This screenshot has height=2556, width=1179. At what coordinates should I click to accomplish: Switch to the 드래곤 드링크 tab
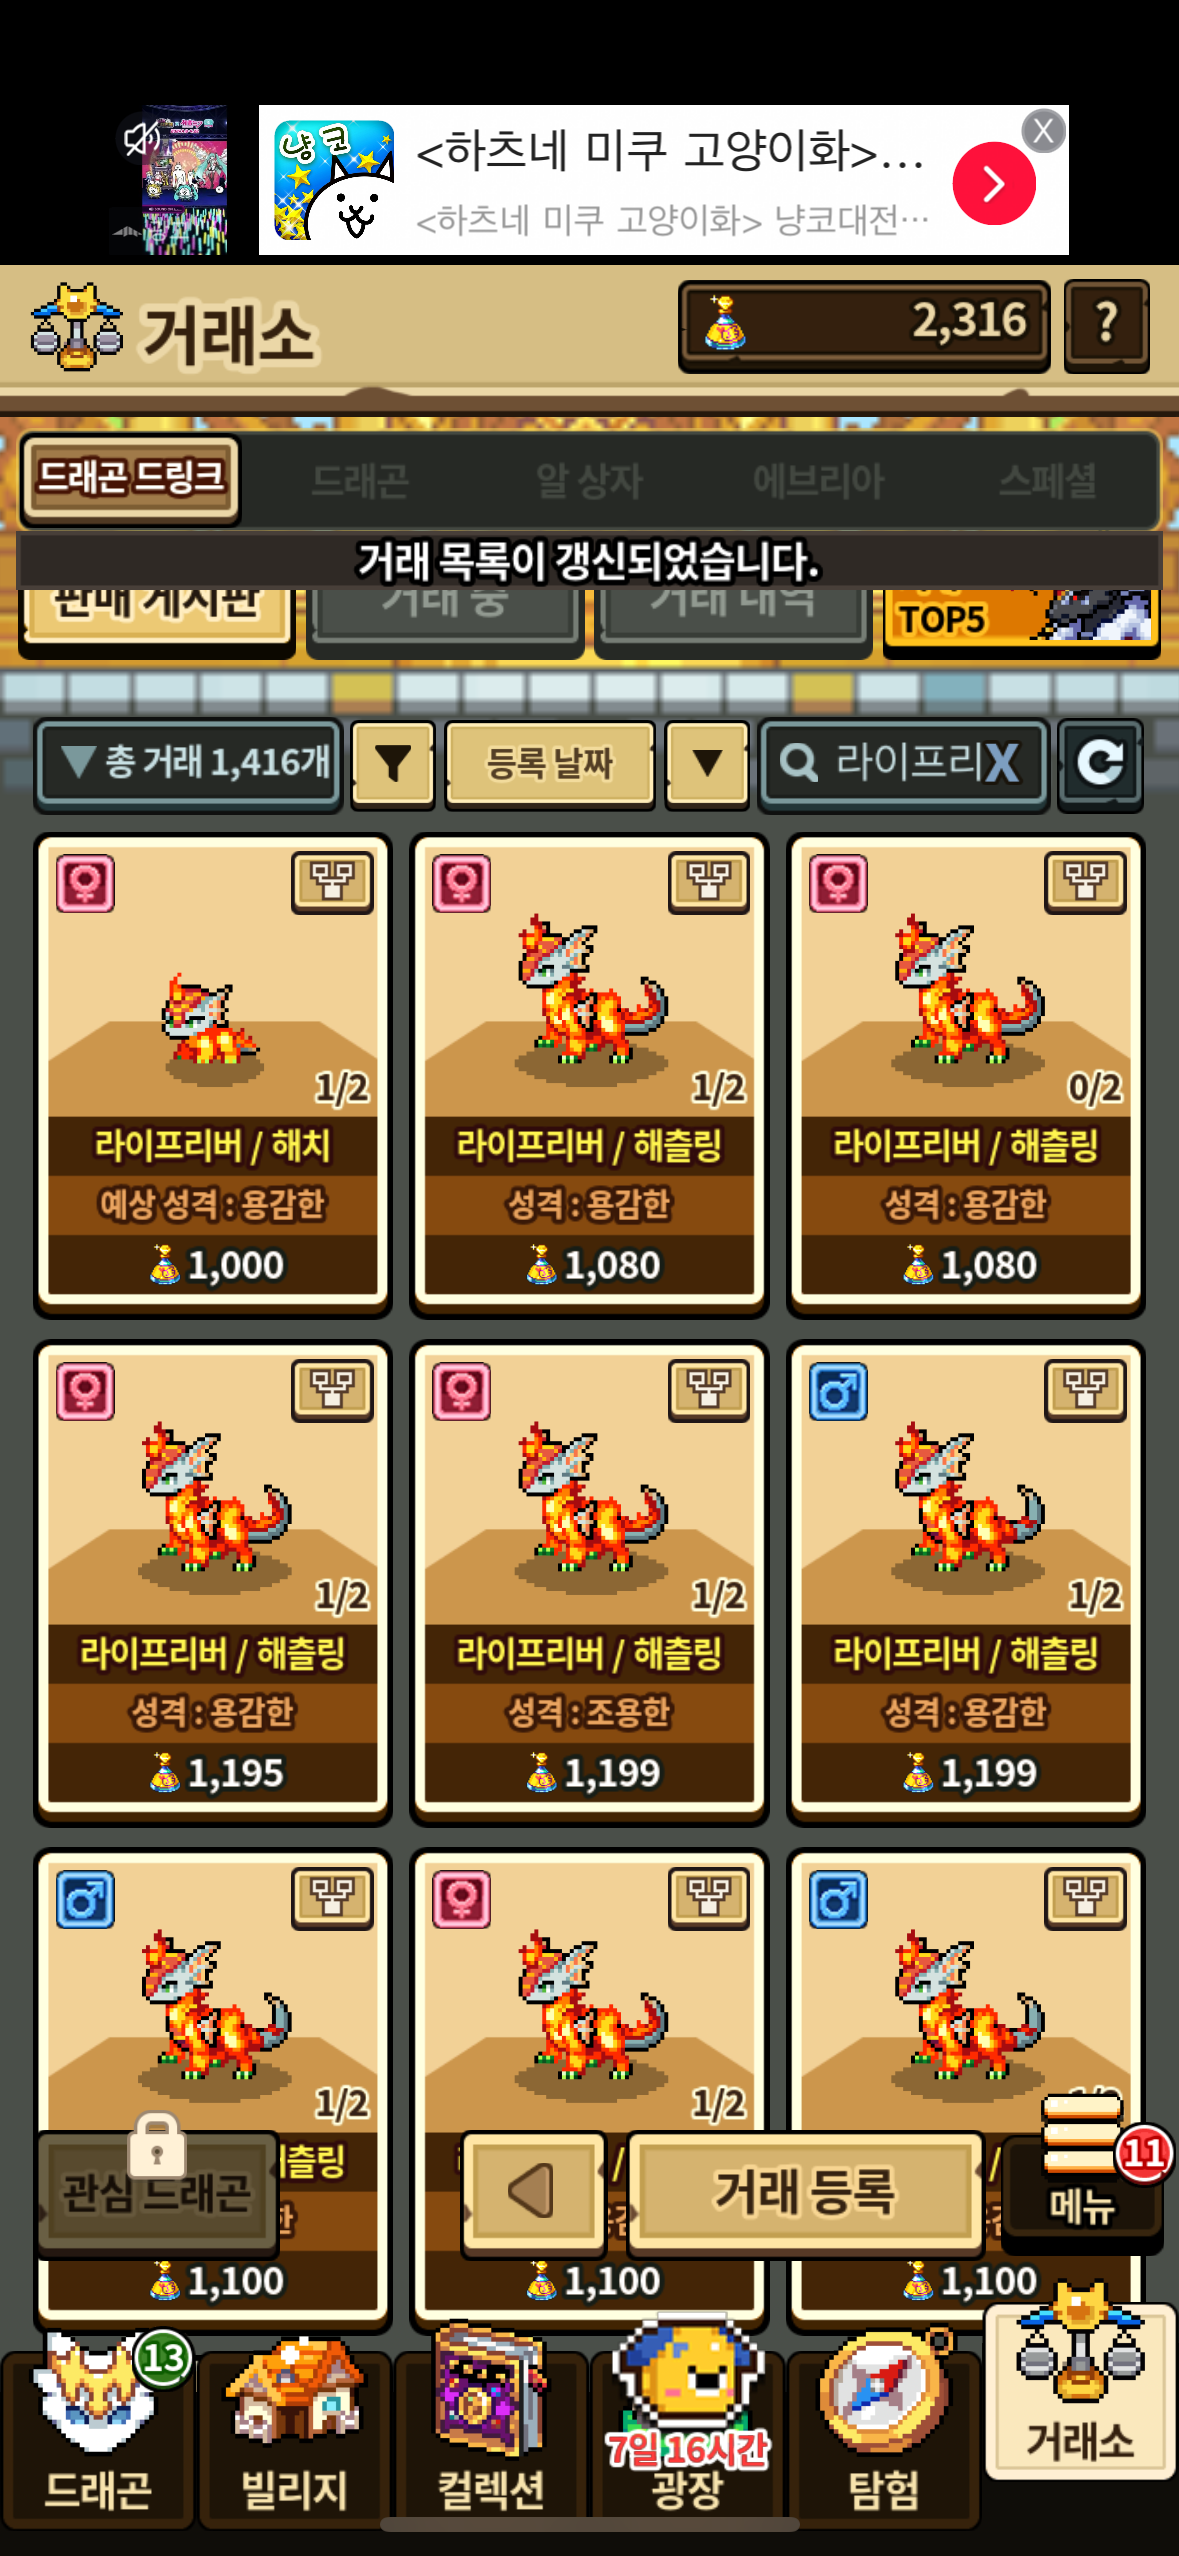pyautogui.click(x=130, y=479)
